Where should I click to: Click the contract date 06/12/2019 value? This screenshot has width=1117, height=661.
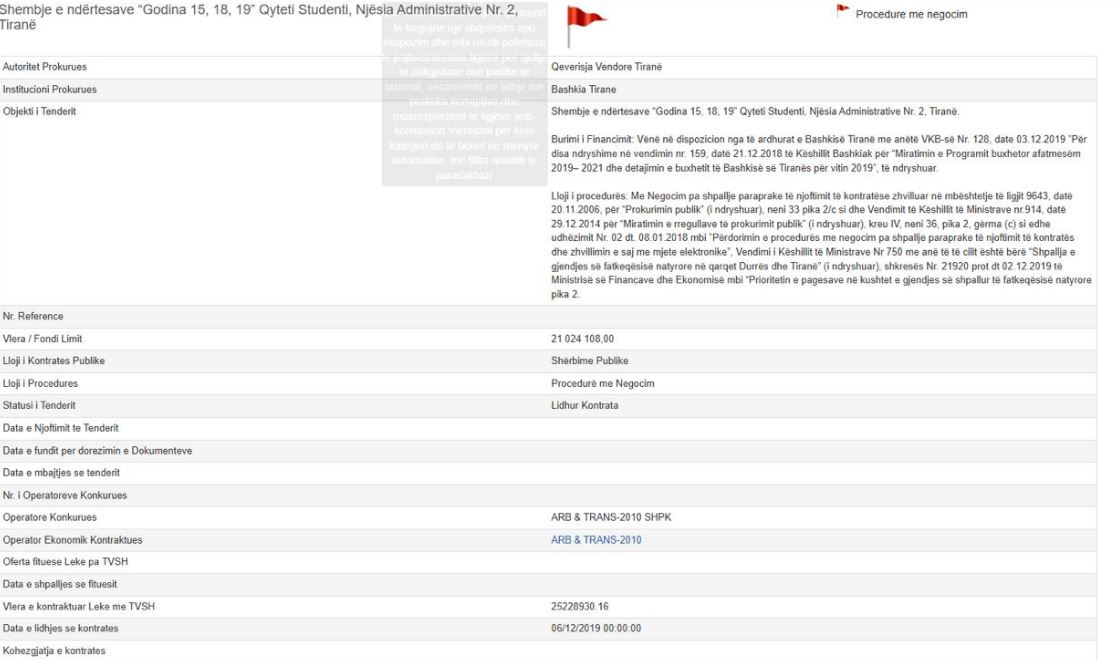pyautogui.click(x=596, y=628)
